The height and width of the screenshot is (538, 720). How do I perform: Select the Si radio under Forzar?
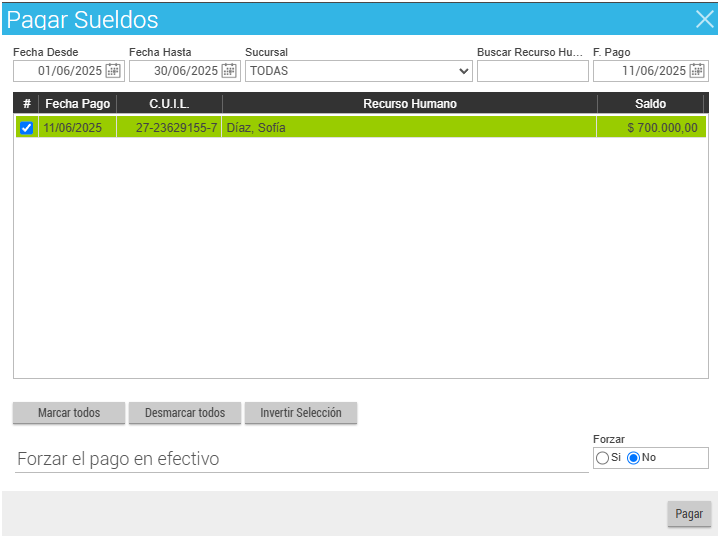[x=602, y=457]
